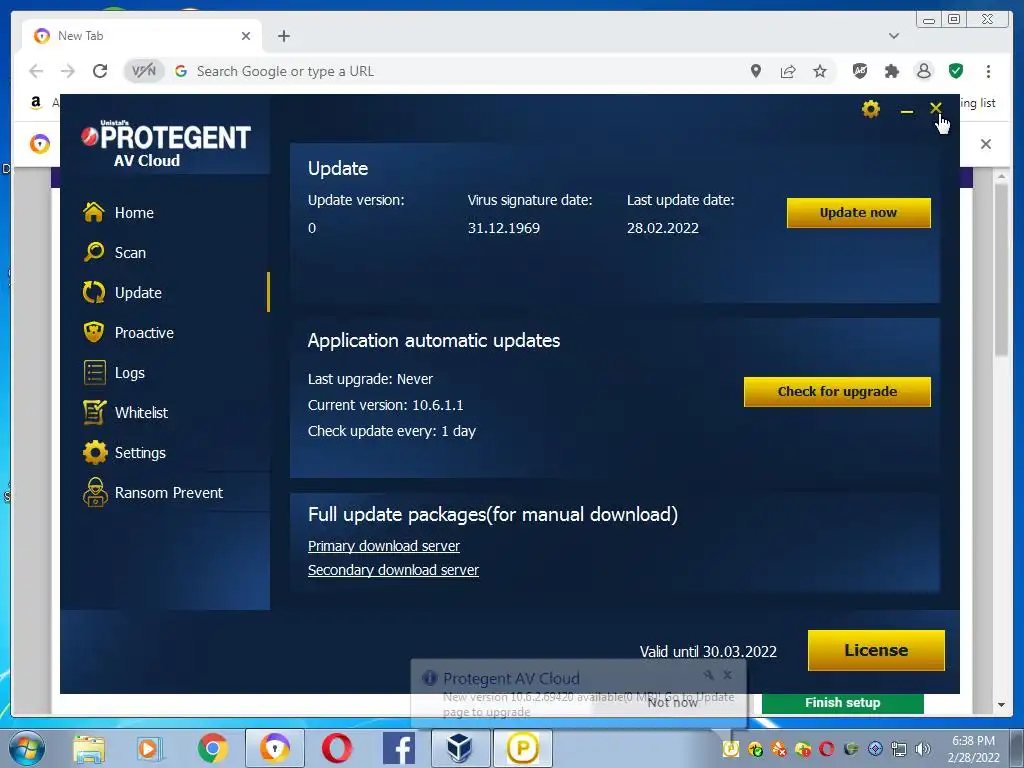Click the green Finish setup button

click(842, 703)
